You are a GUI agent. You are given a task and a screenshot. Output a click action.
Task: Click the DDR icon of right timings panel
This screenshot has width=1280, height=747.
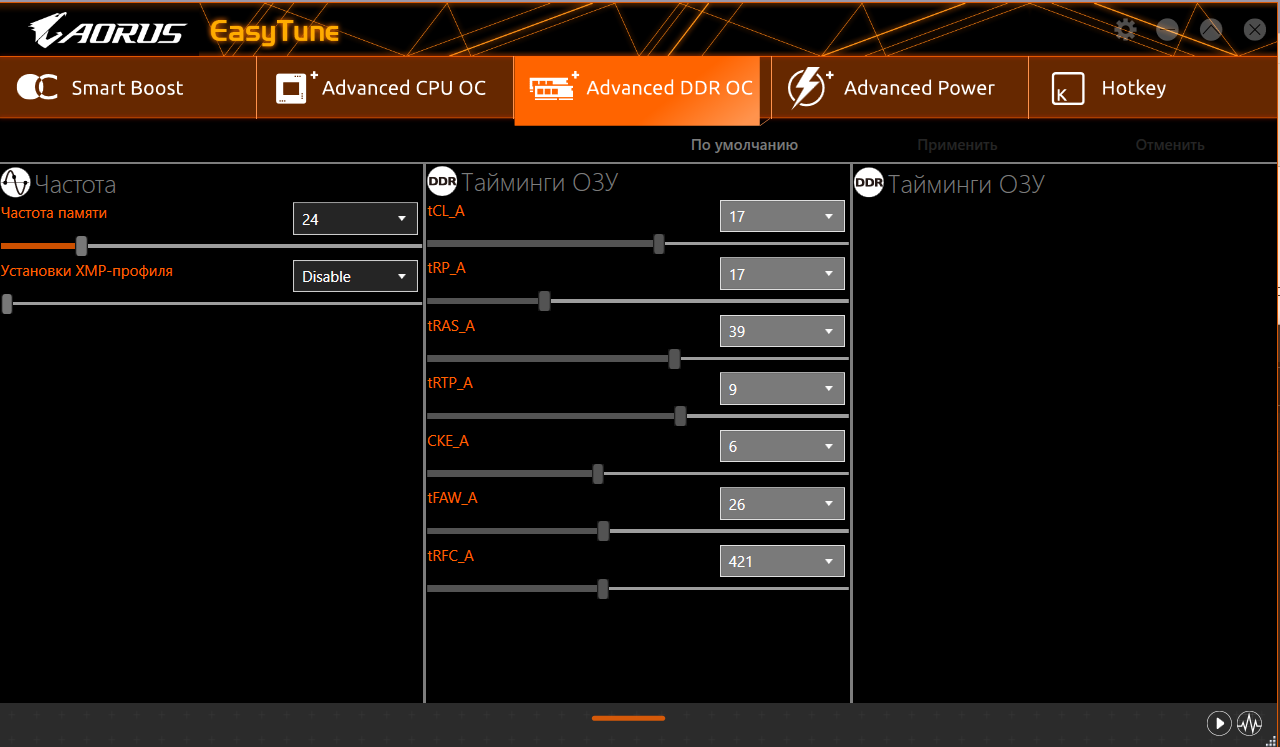pyautogui.click(x=868, y=183)
